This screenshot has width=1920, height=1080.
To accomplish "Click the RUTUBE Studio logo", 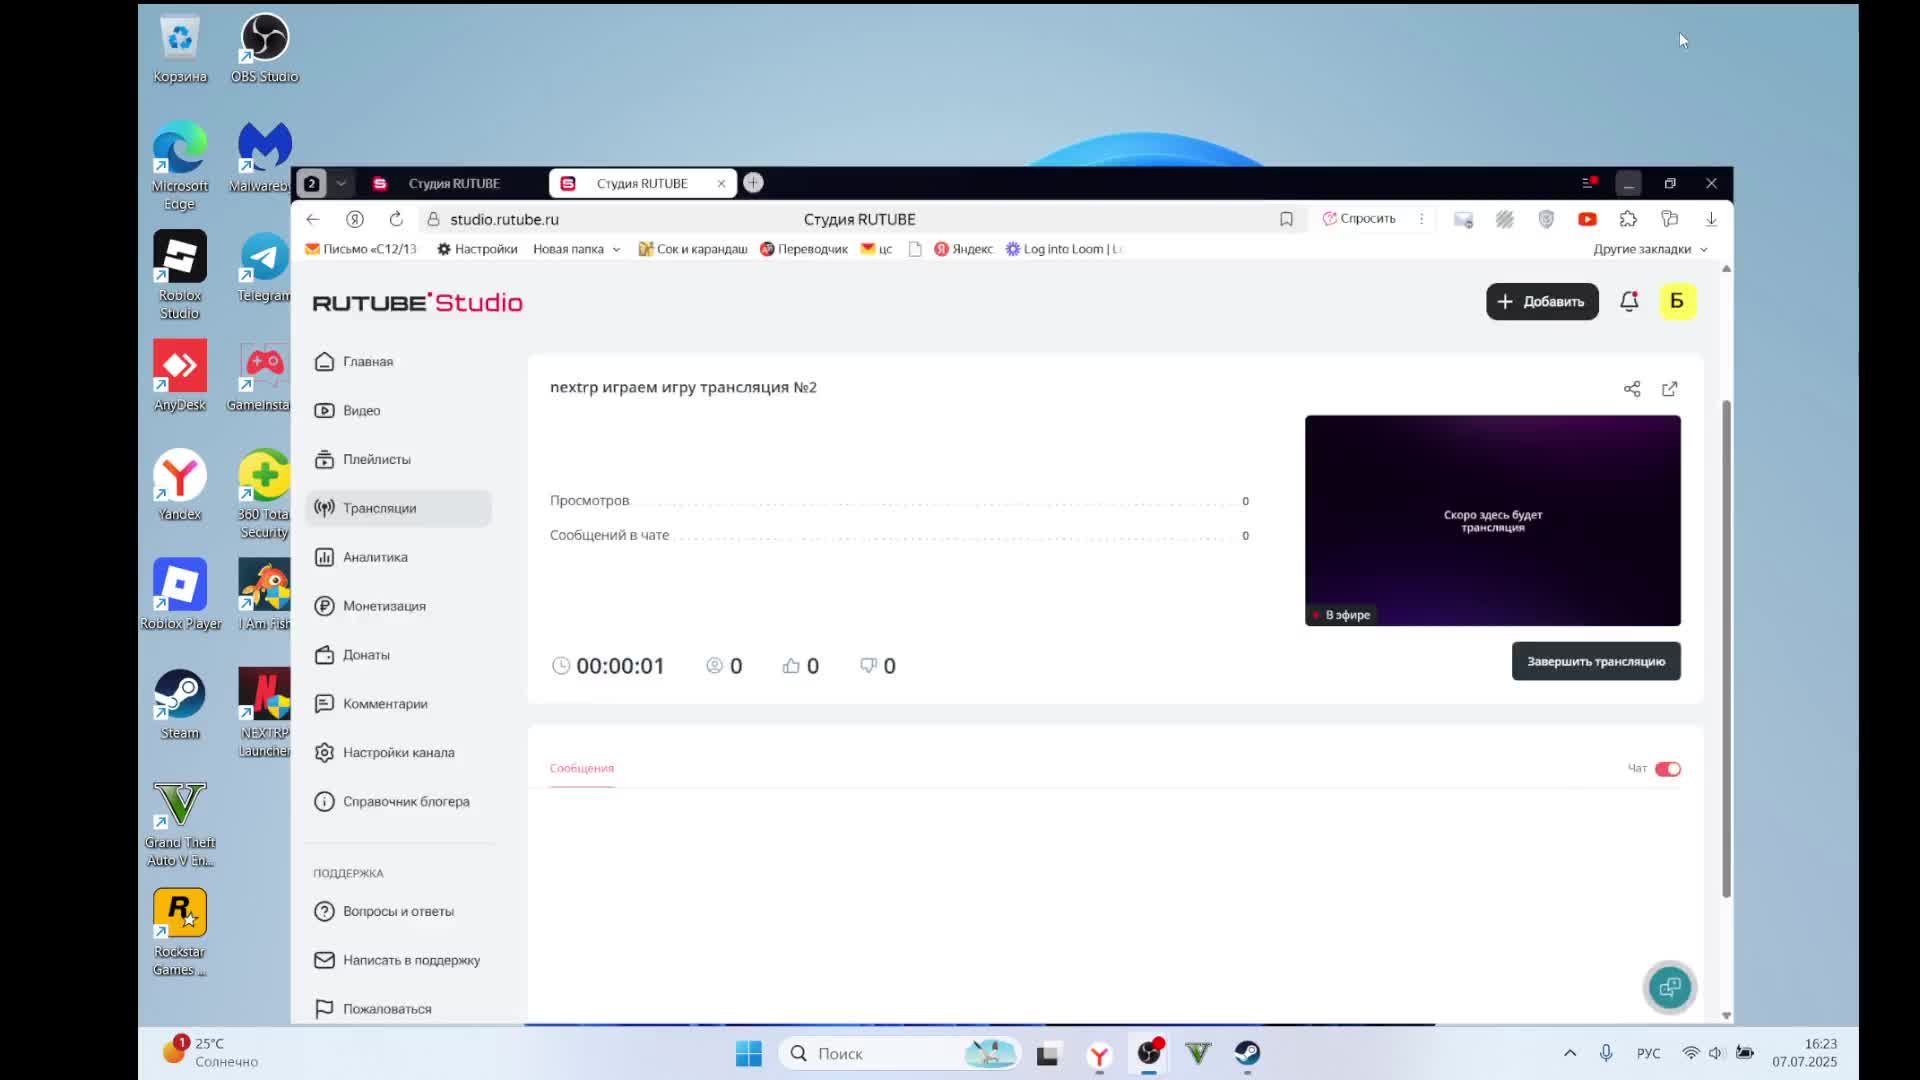I will [x=417, y=302].
